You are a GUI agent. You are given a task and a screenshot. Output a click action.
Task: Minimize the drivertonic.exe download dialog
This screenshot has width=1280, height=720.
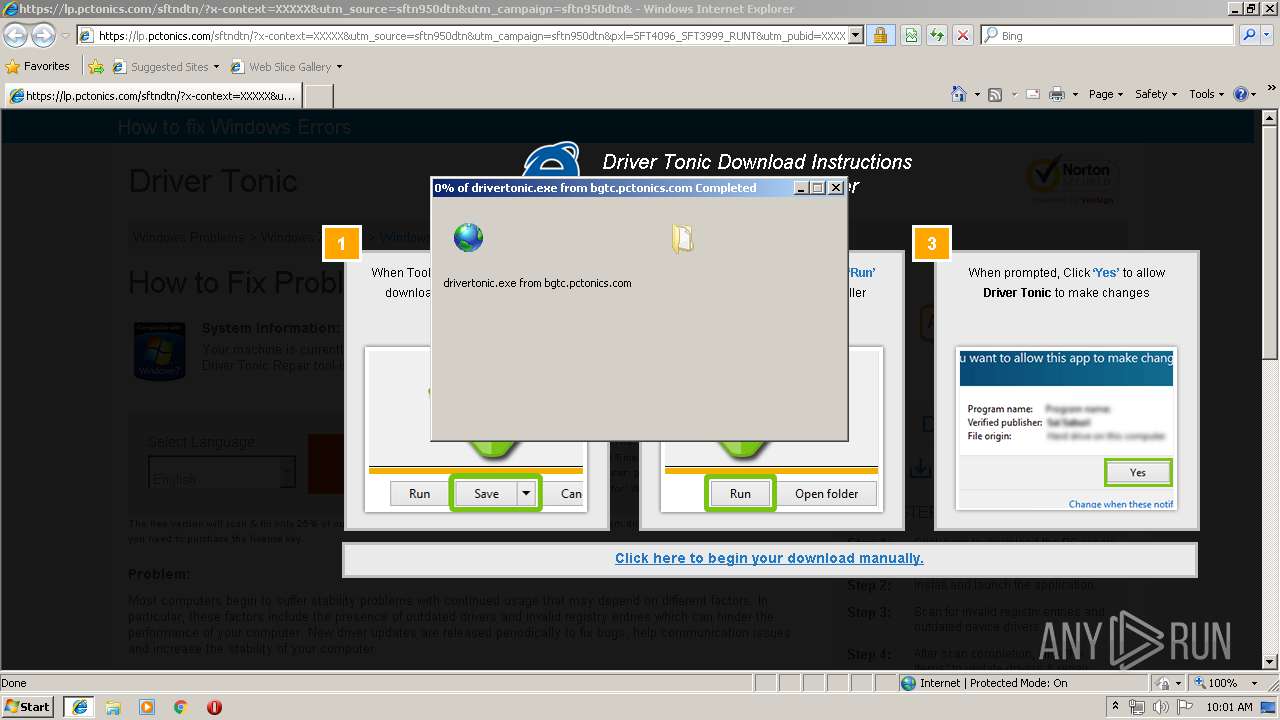pos(801,188)
